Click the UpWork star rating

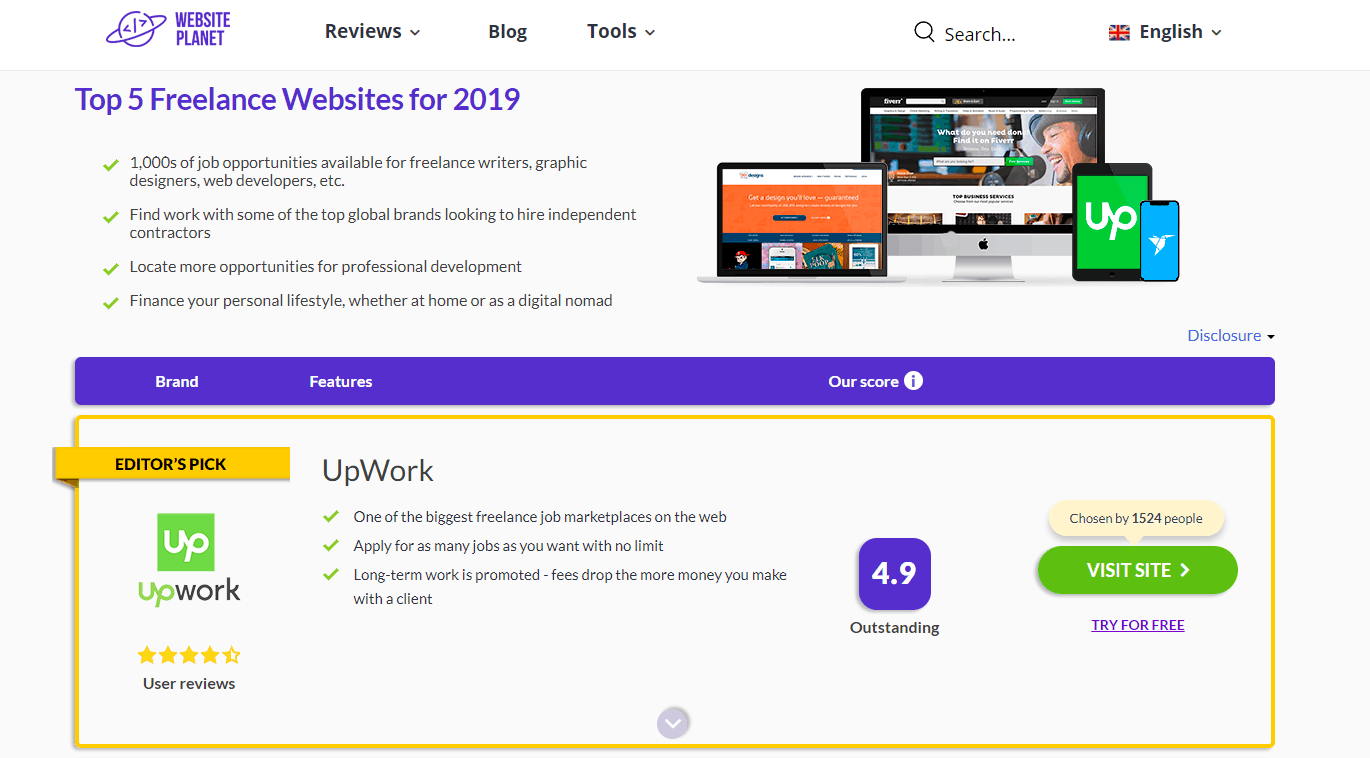[189, 656]
